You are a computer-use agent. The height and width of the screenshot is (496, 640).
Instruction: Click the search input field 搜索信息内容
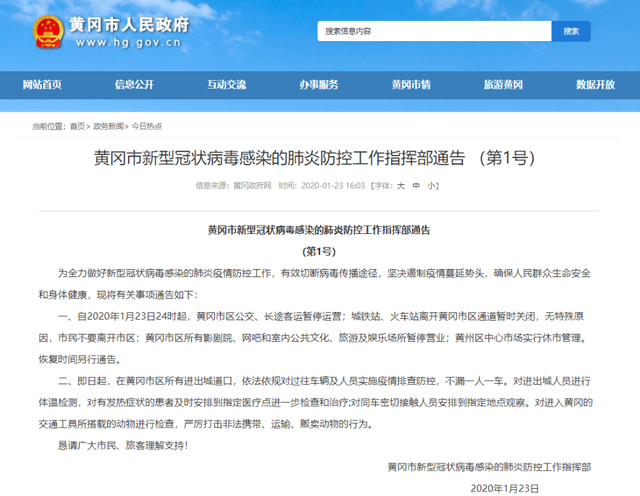(x=430, y=31)
